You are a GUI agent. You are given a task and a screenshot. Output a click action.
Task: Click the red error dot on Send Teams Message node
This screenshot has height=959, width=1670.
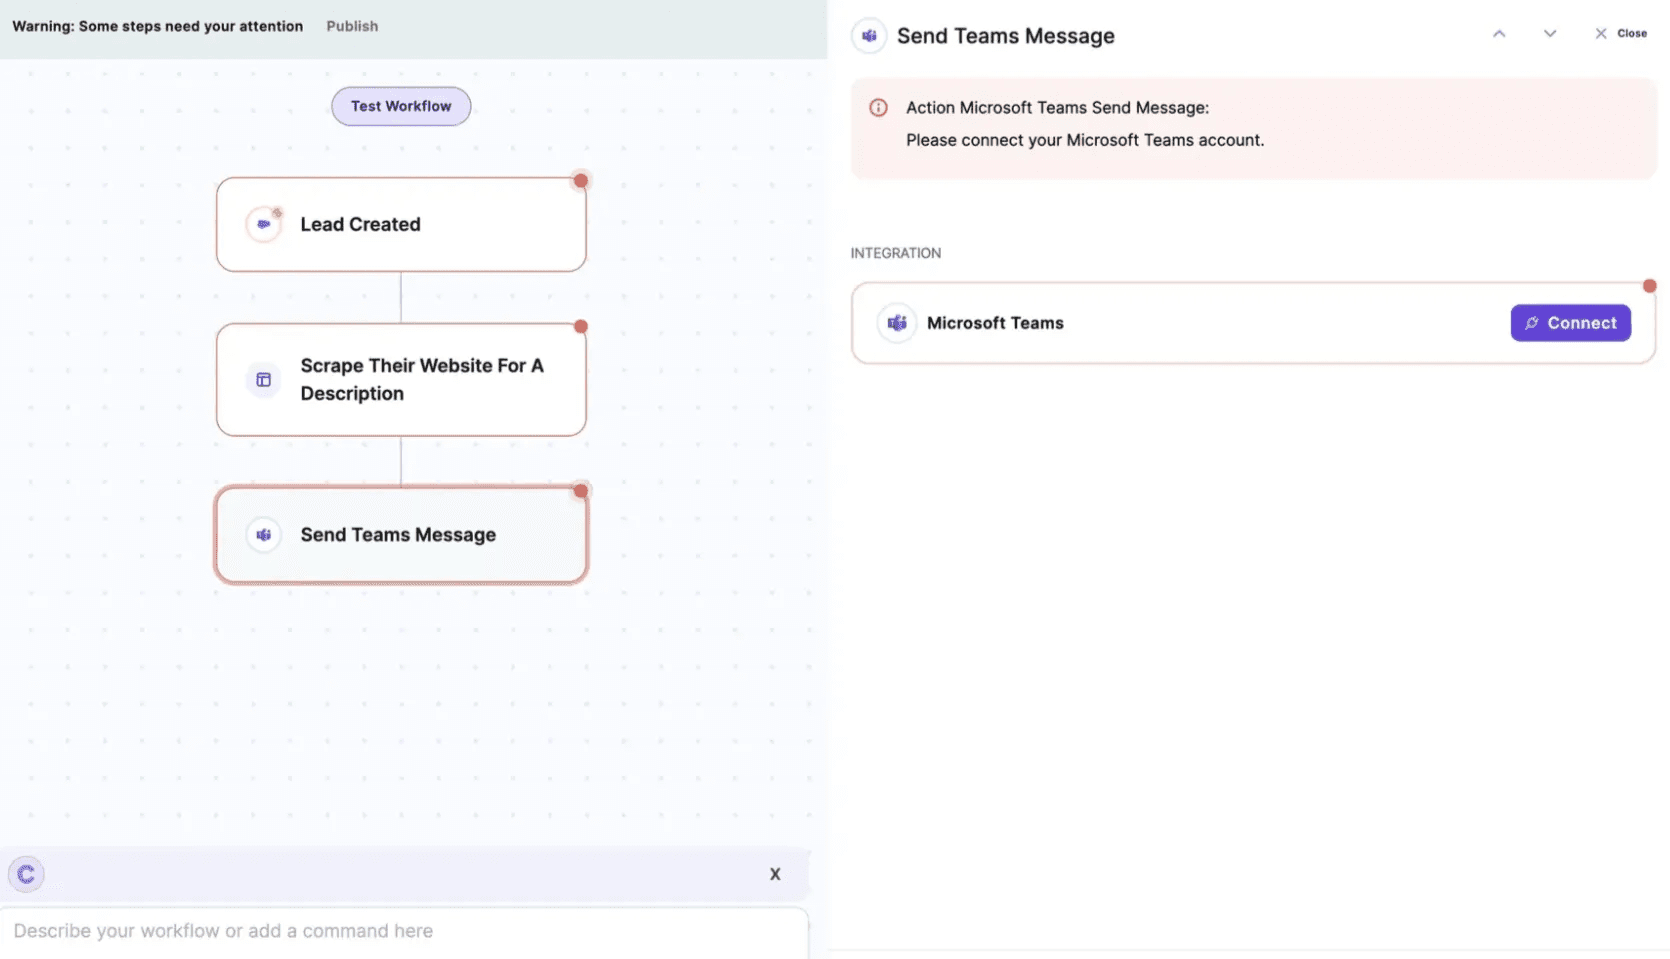coord(581,491)
